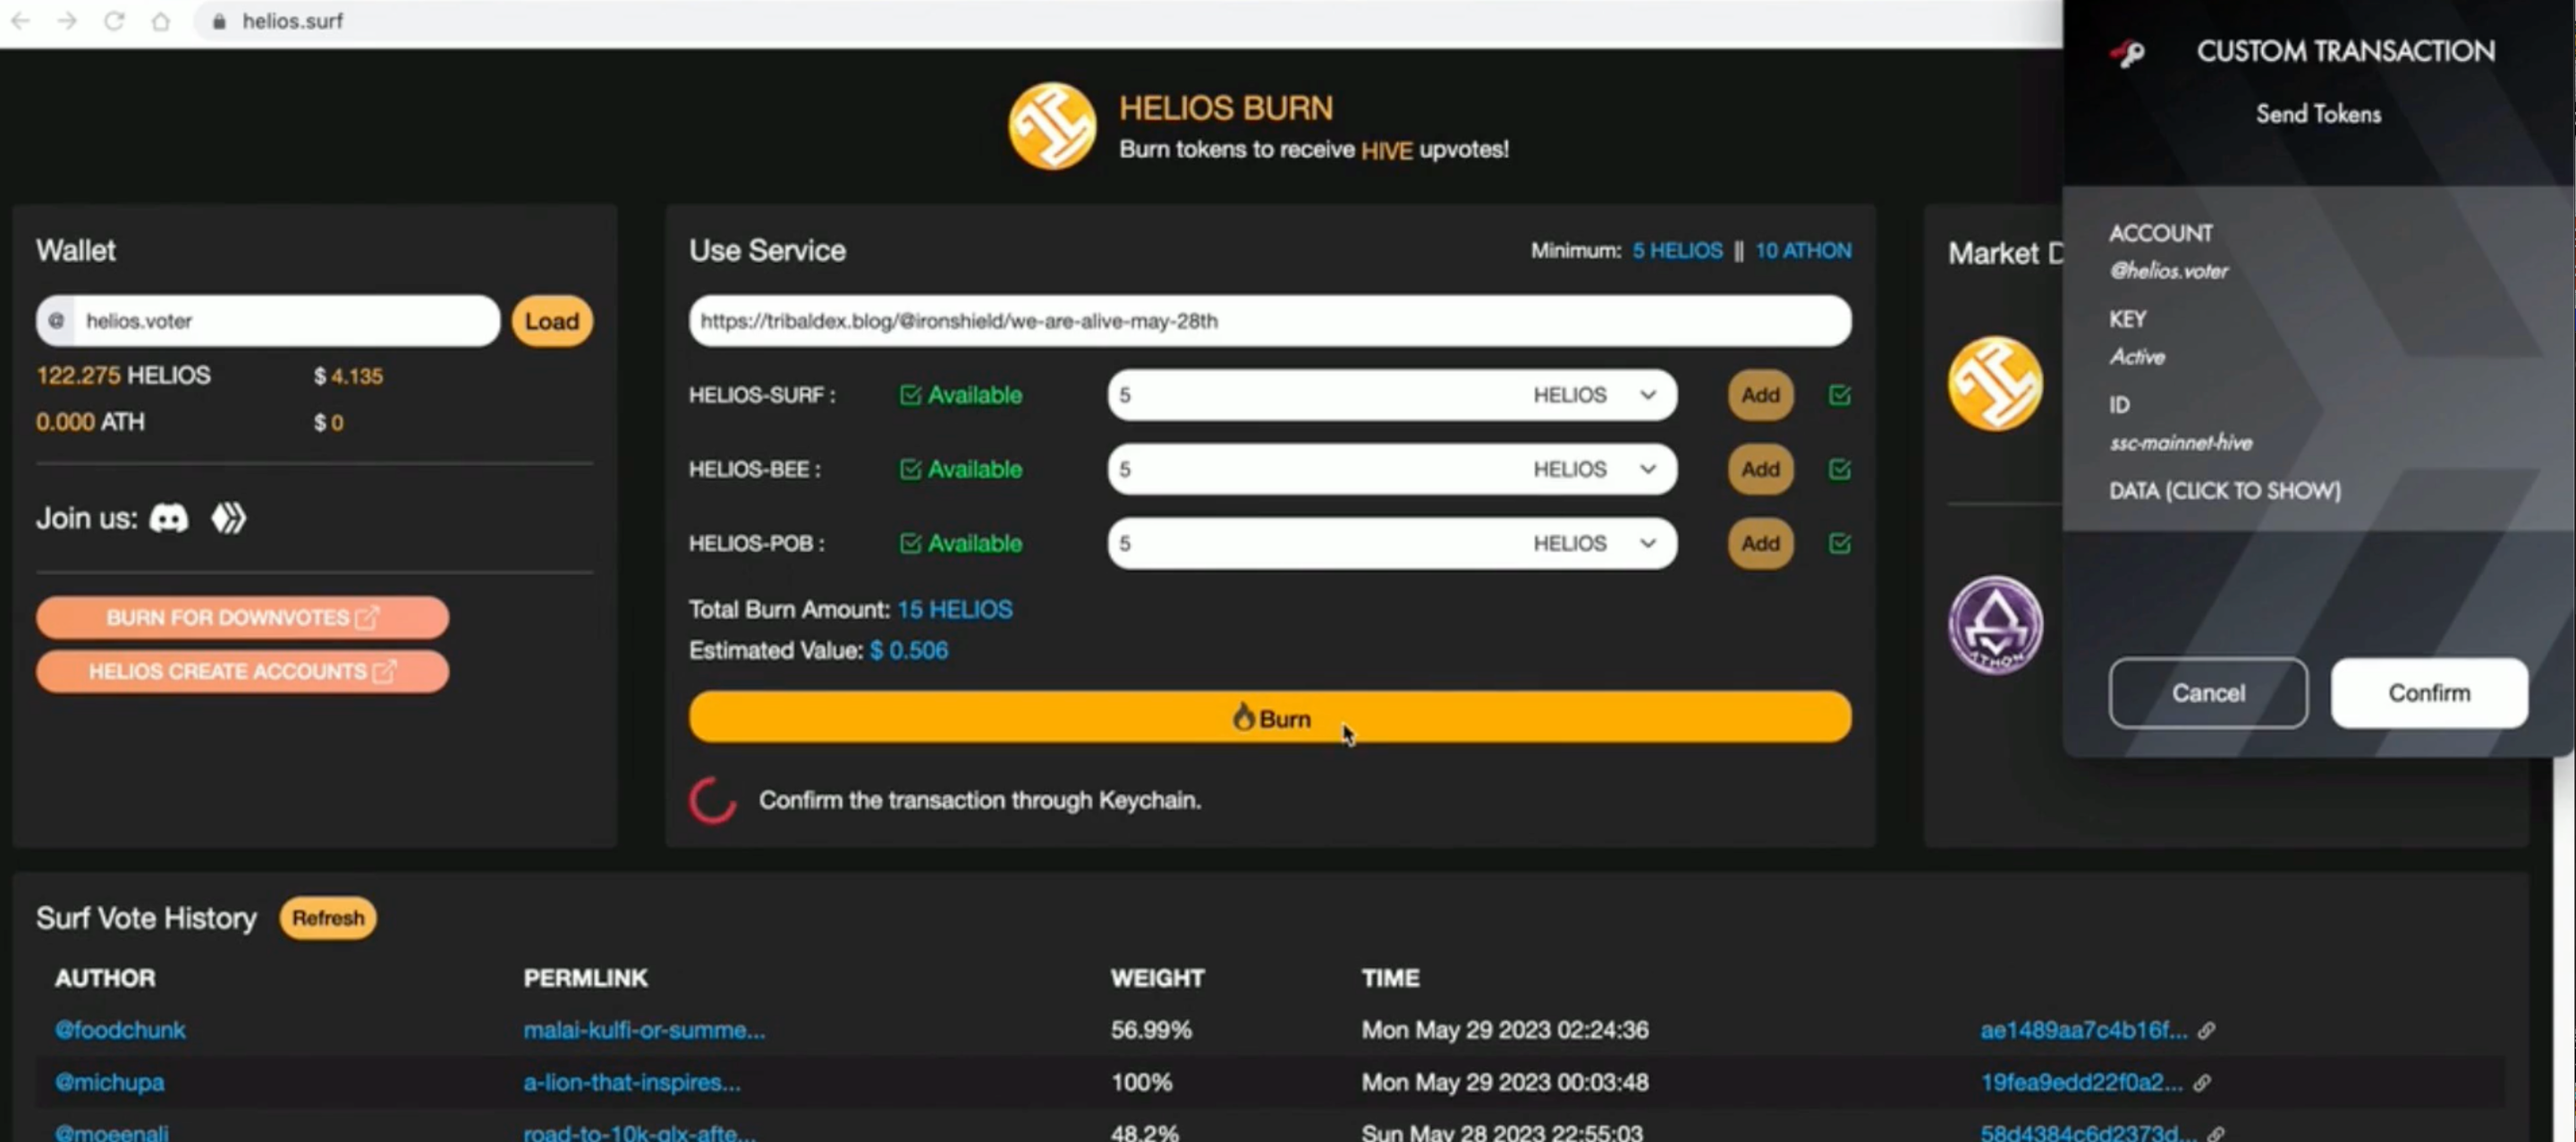Open link icon next to 58d4384c6d2373d
The width and height of the screenshot is (2576, 1142).
pyautogui.click(x=2216, y=1134)
